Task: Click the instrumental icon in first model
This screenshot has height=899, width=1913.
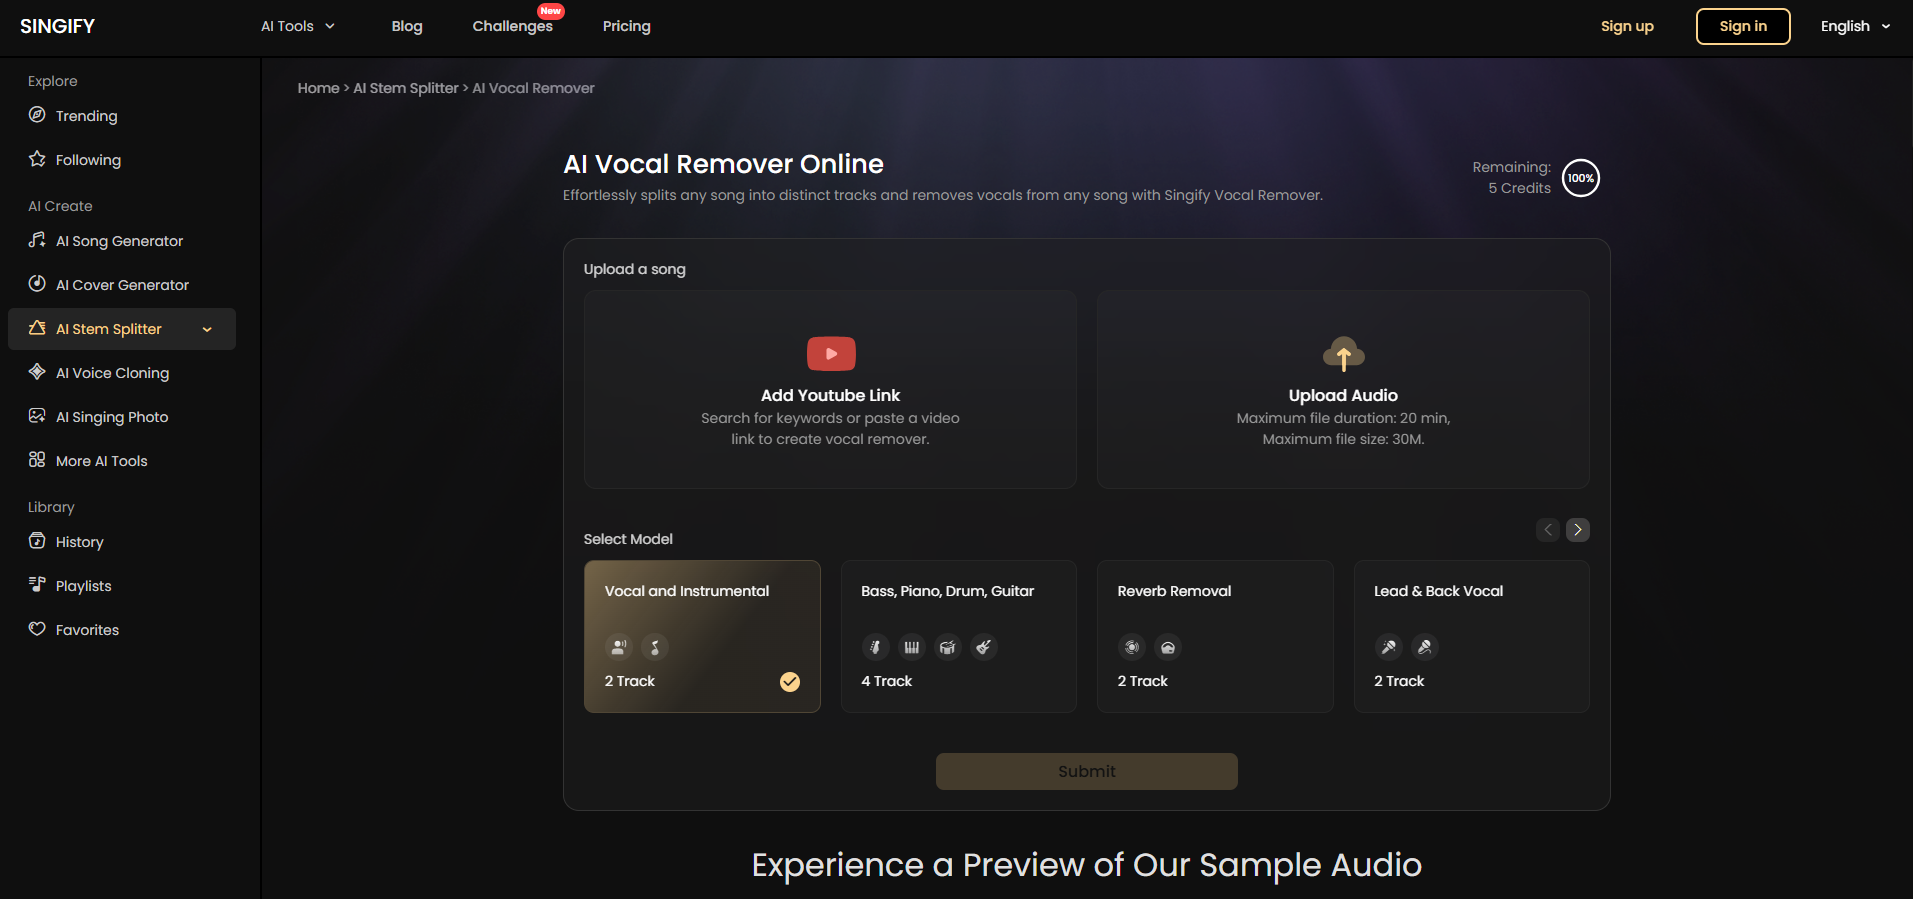Action: coord(655,647)
